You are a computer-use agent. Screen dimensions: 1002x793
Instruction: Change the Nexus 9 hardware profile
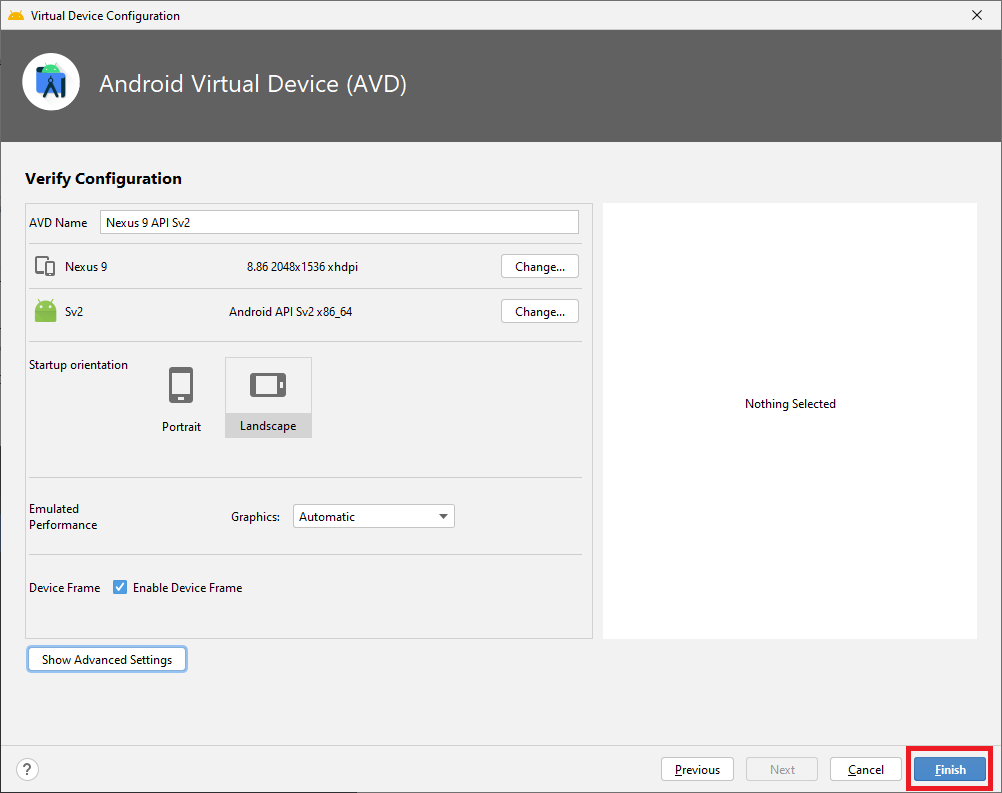coord(539,266)
